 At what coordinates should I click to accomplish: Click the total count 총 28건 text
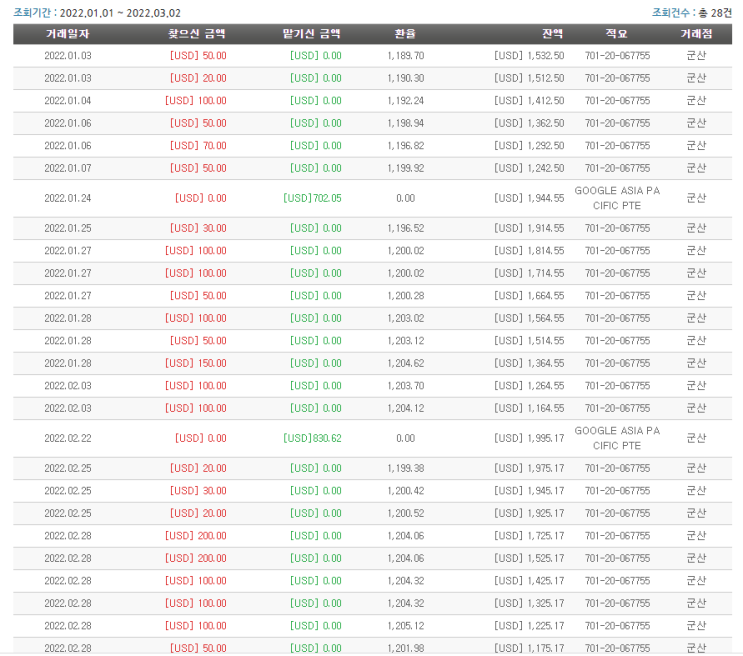click(x=715, y=13)
